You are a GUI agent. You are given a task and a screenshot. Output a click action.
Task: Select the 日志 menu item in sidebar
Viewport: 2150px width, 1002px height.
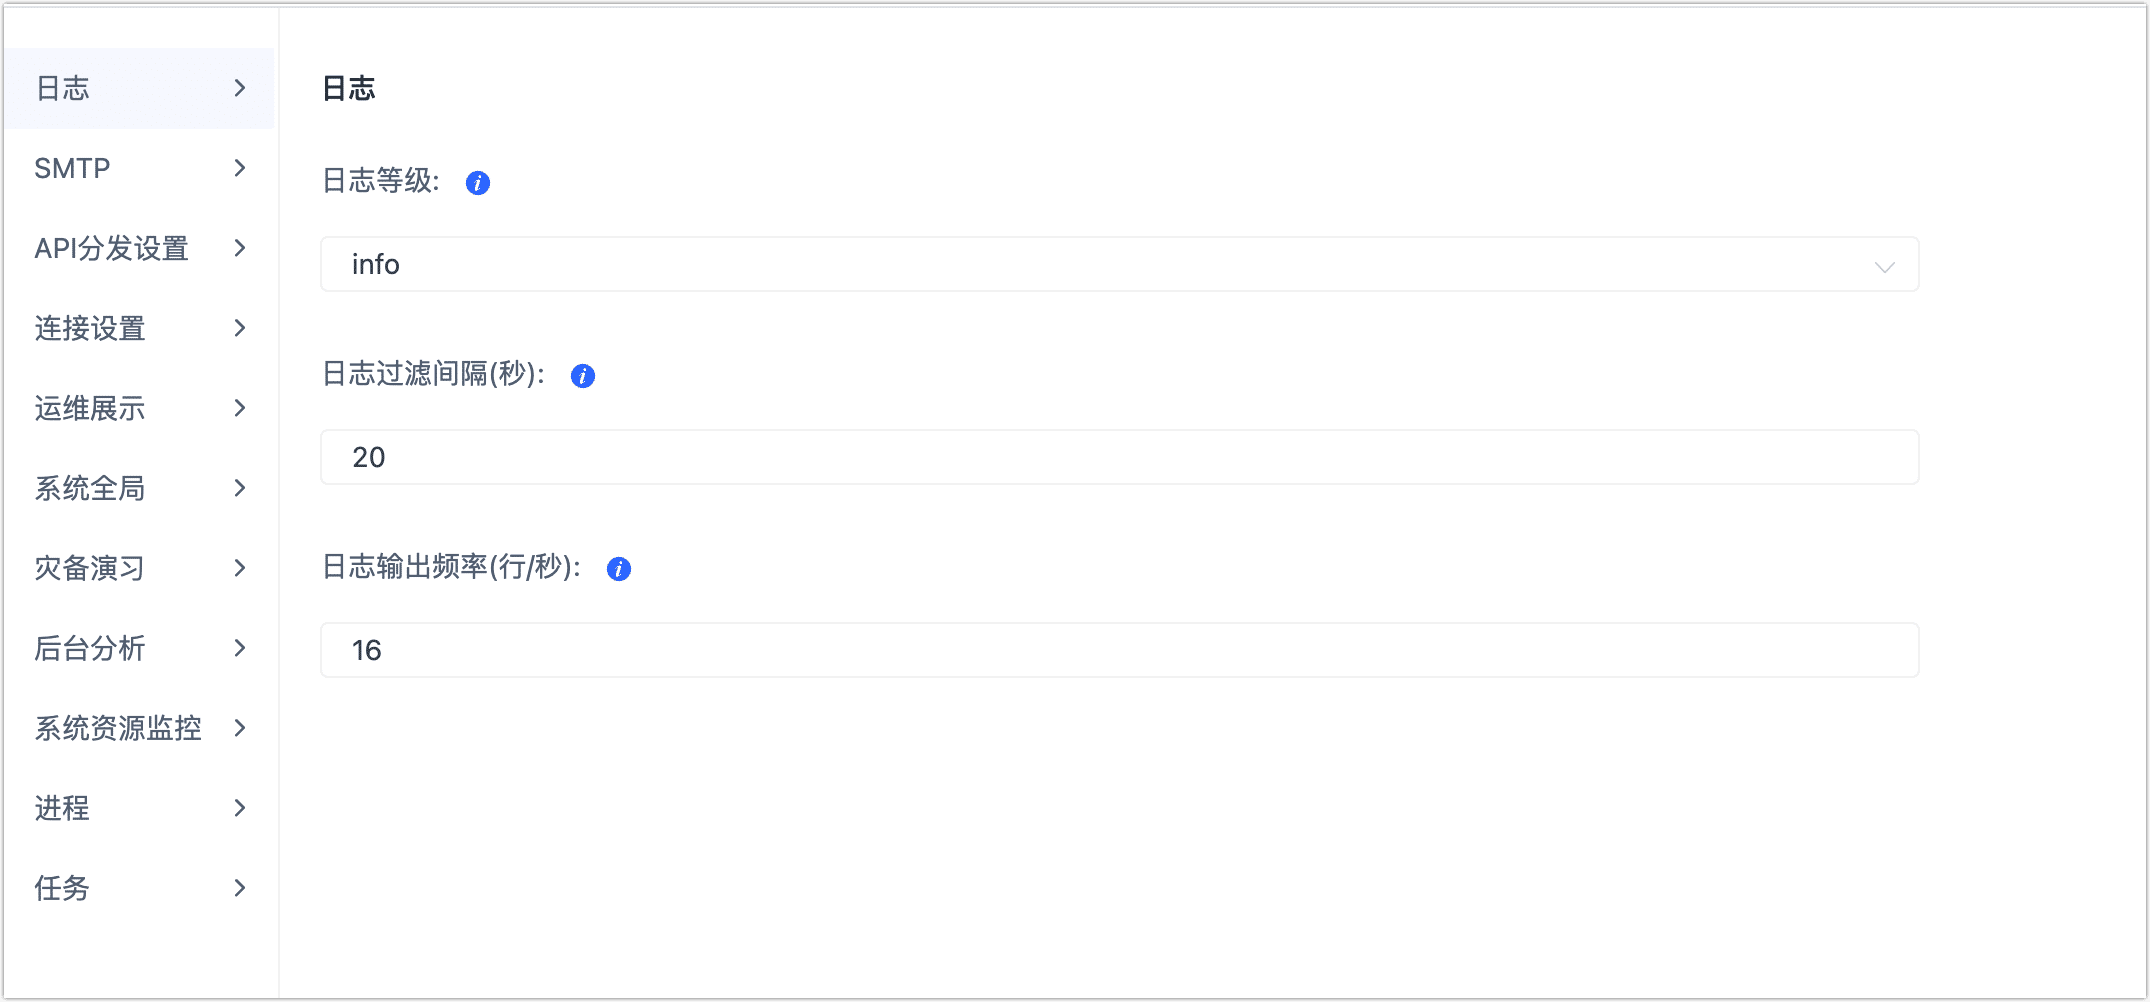point(64,89)
